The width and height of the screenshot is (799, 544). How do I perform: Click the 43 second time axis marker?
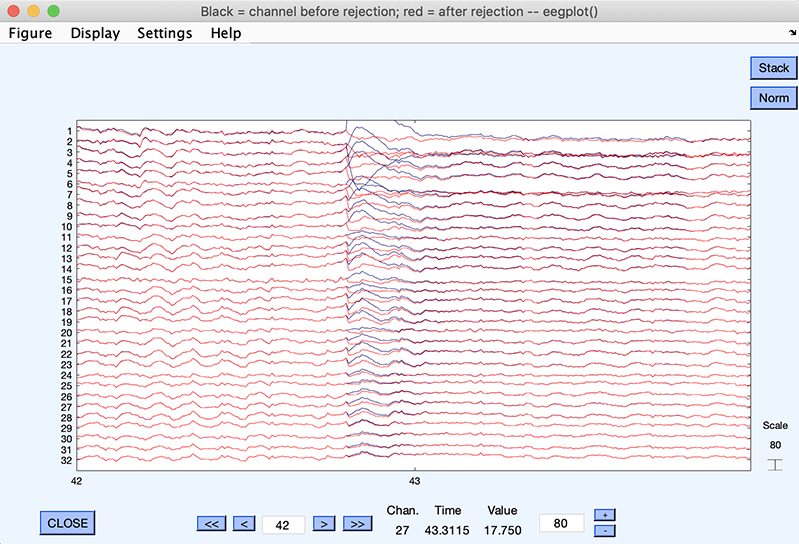(x=414, y=480)
